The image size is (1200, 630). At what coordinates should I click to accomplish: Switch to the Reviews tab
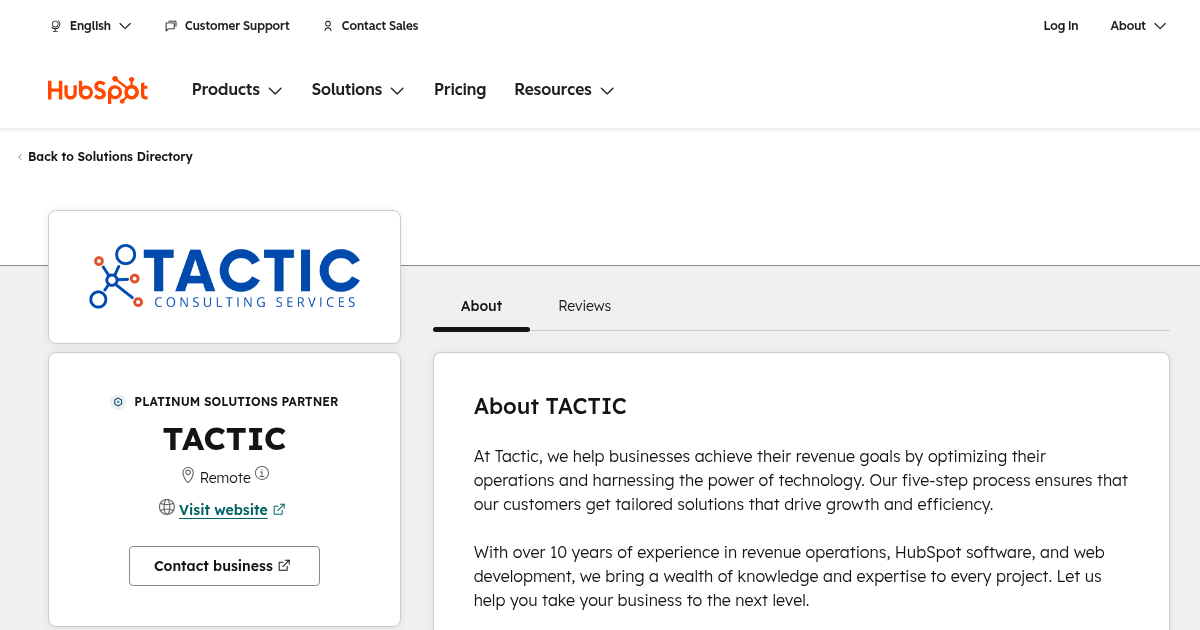(x=585, y=306)
